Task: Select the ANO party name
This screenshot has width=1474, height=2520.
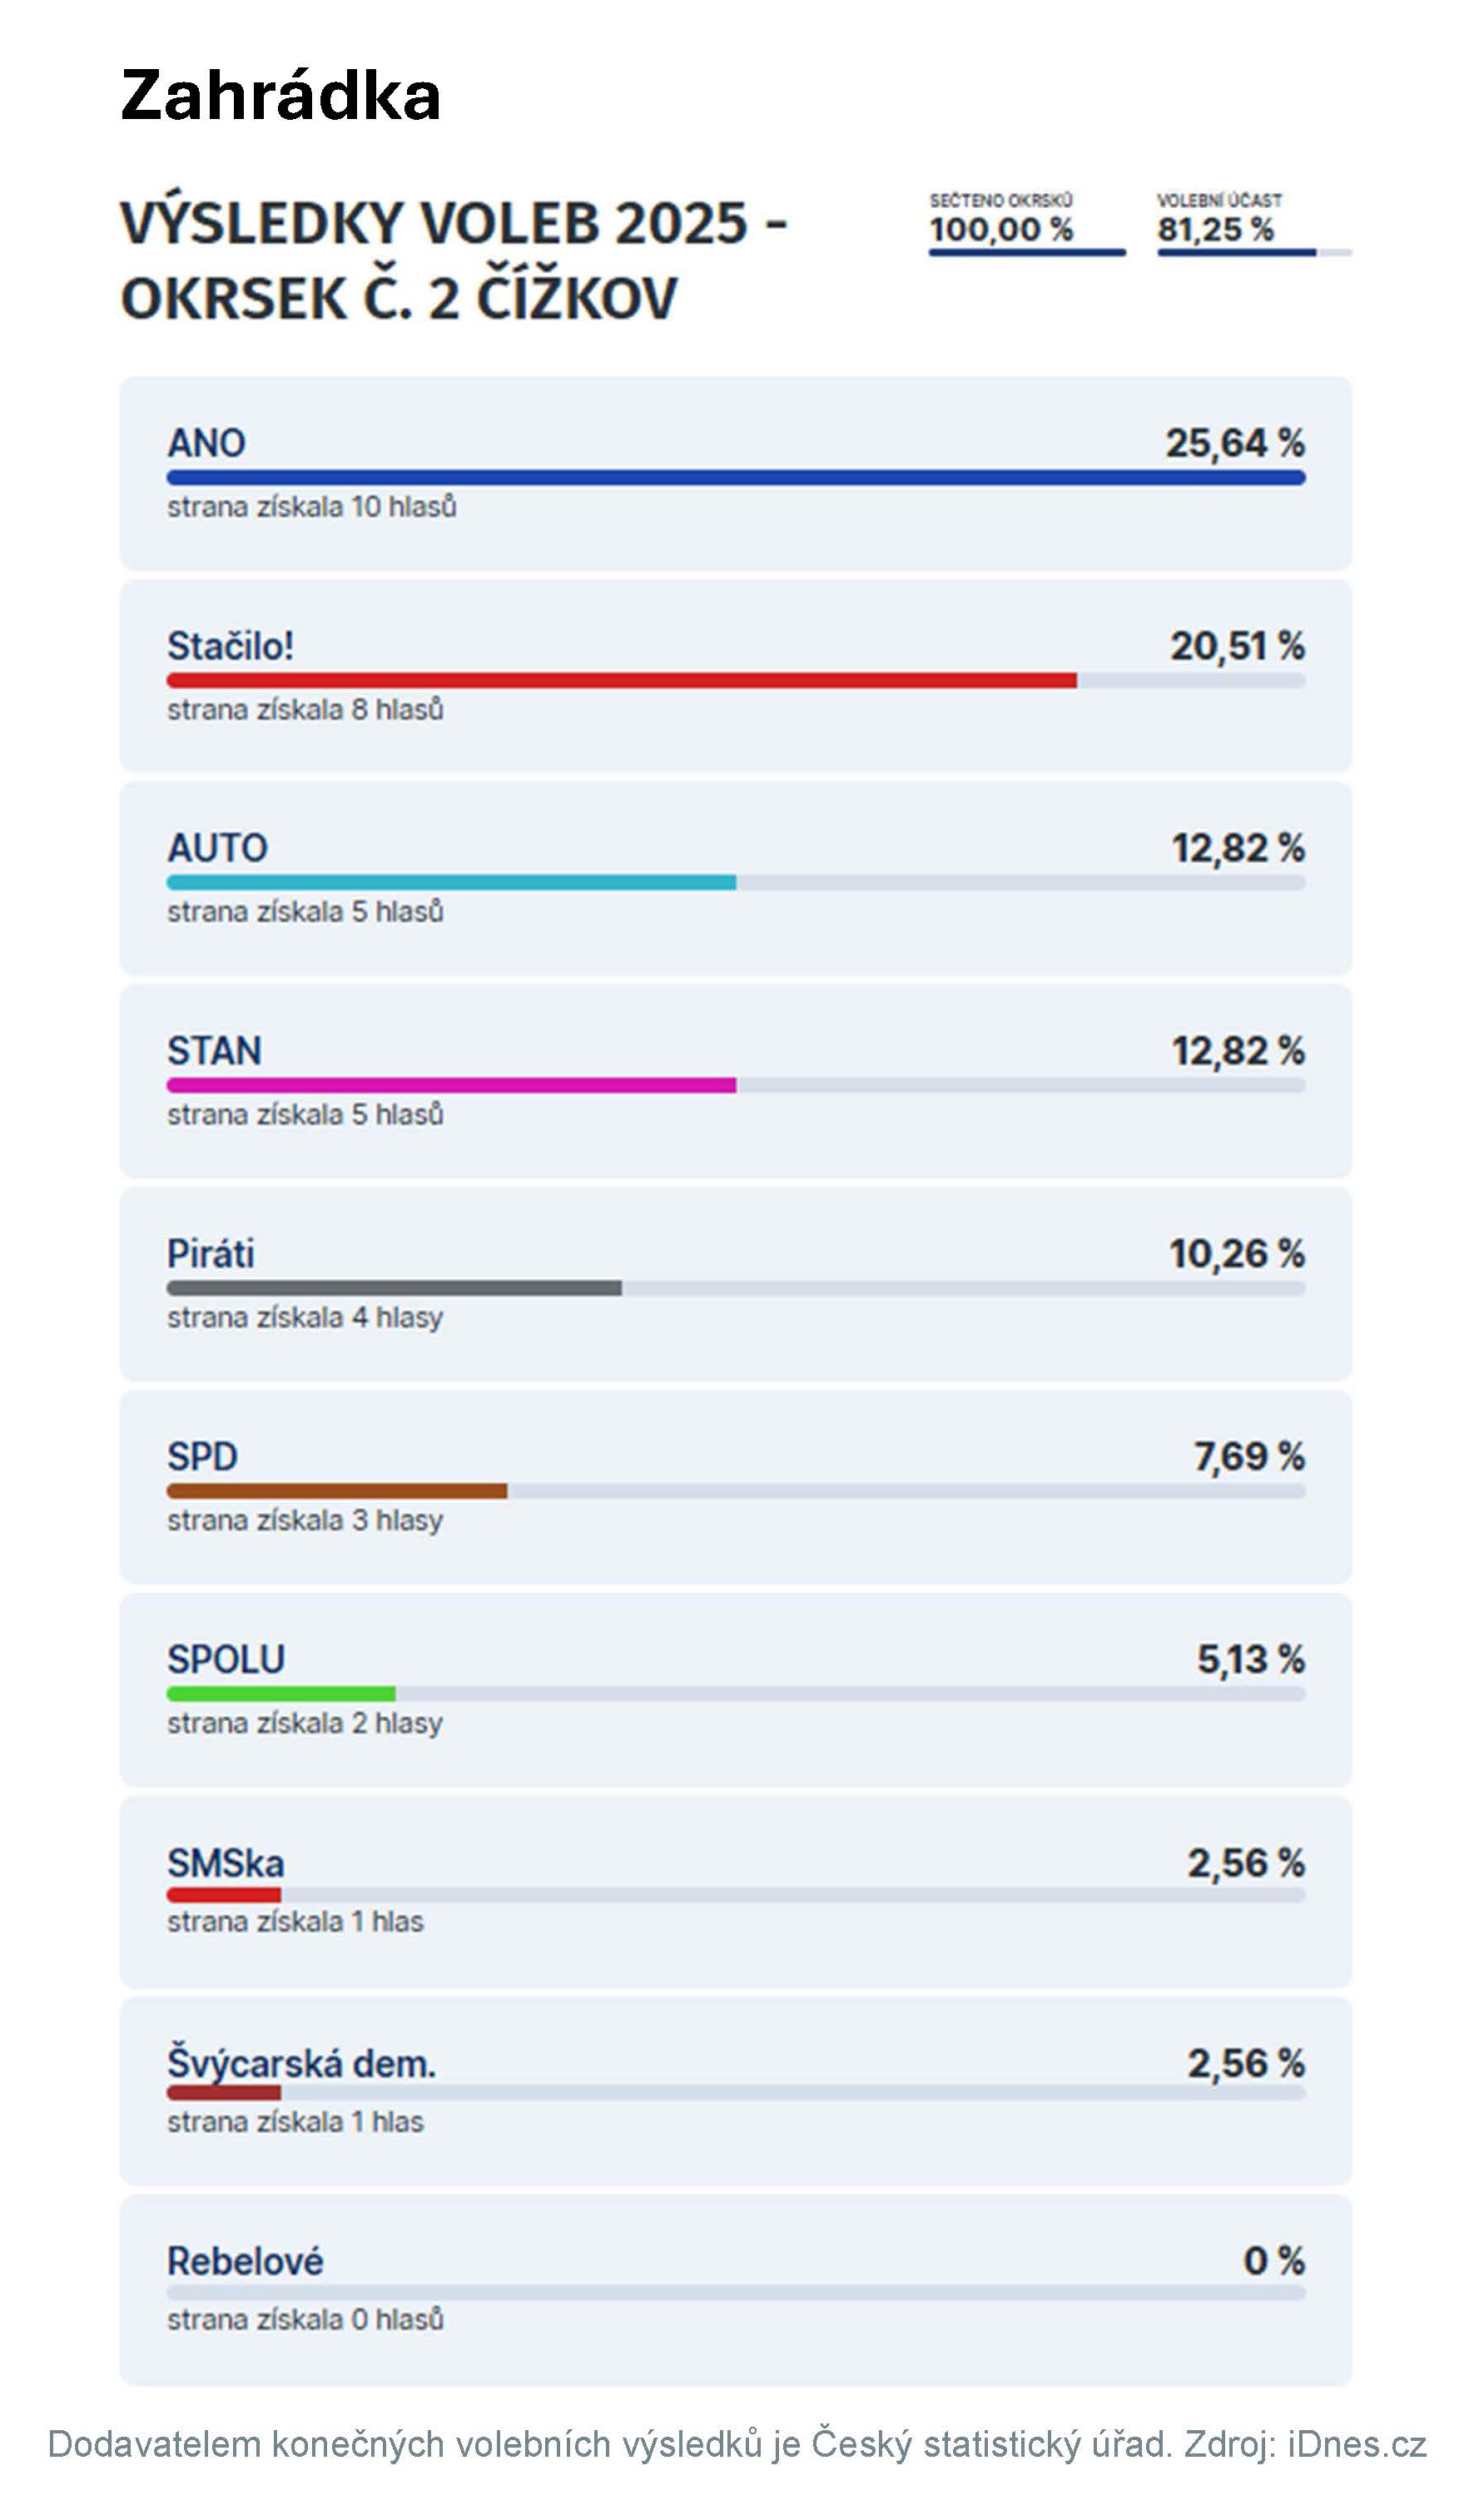Action: point(206,443)
